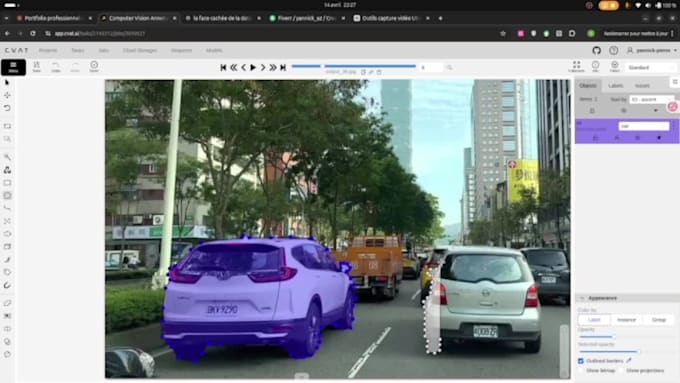Viewport: 680px width, 383px height.
Task: Select the Draw mask brush tool
Action: [7, 260]
